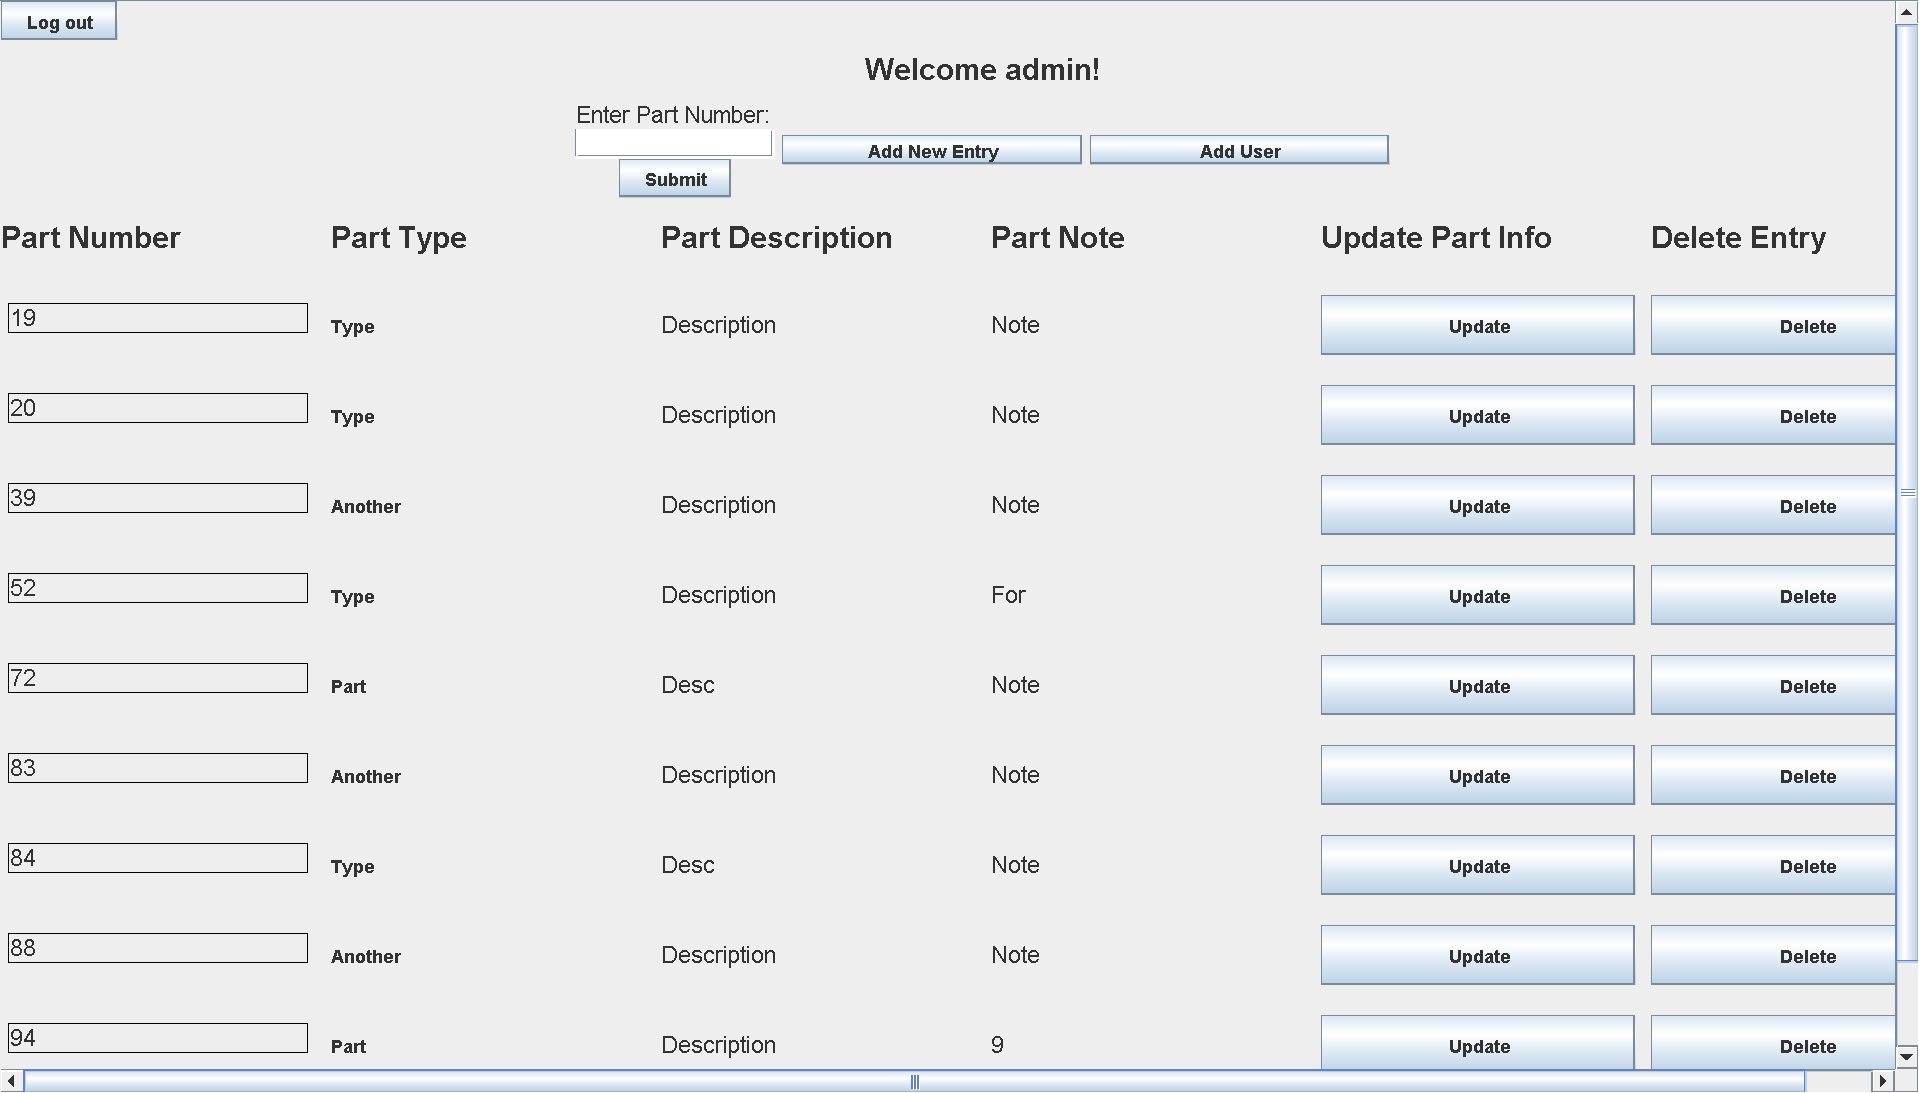
Task: Click Update for part 88
Action: [1477, 955]
